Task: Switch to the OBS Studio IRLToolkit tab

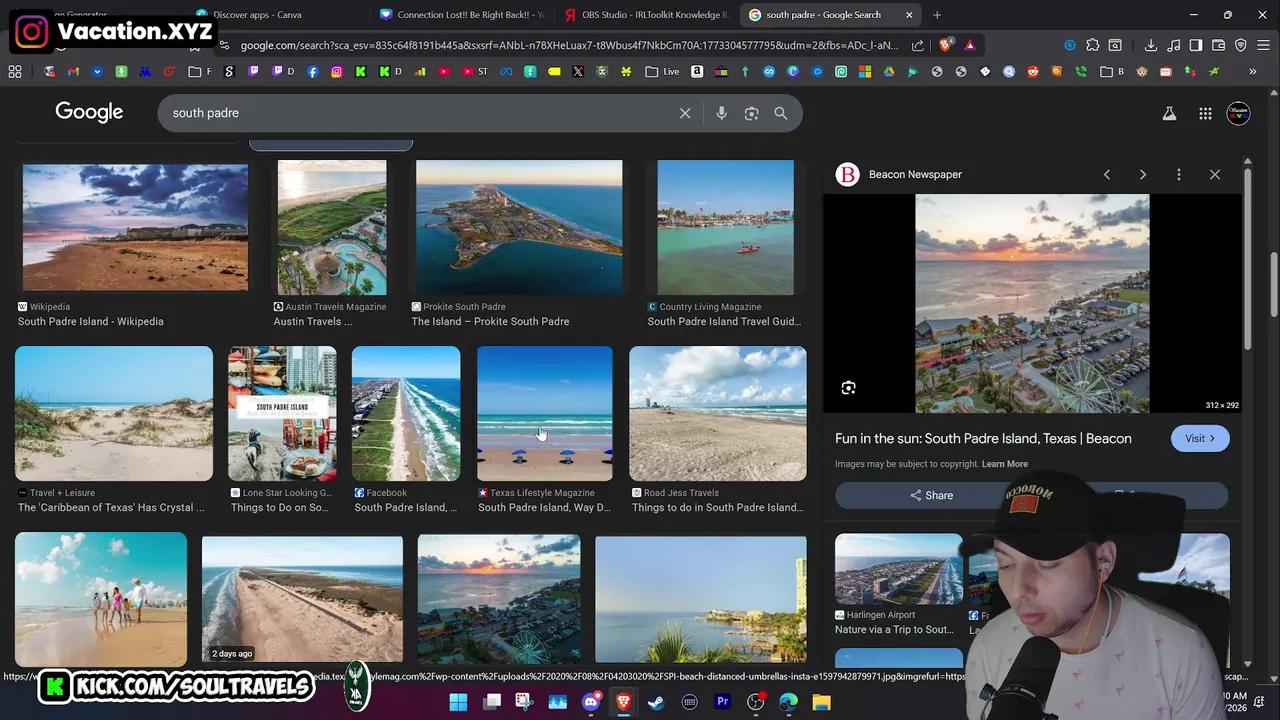Action: tap(648, 15)
